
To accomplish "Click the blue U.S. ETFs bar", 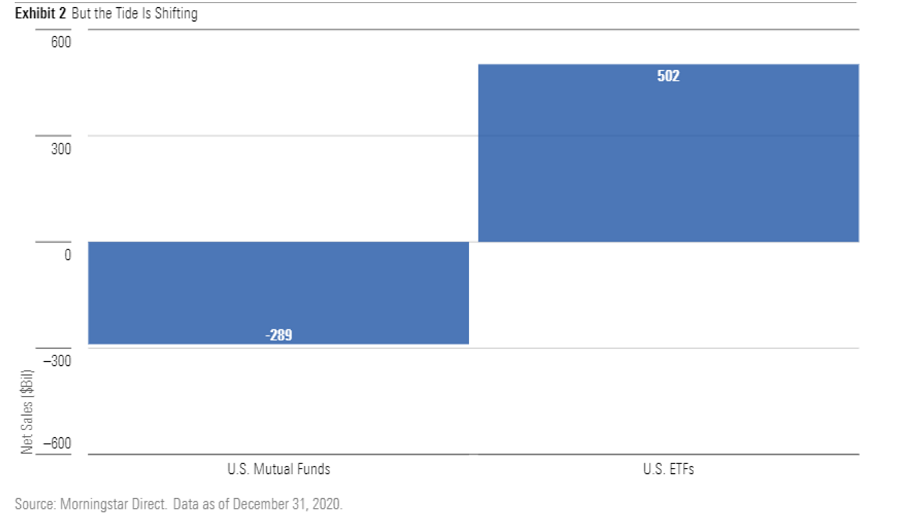I will tap(668, 160).
